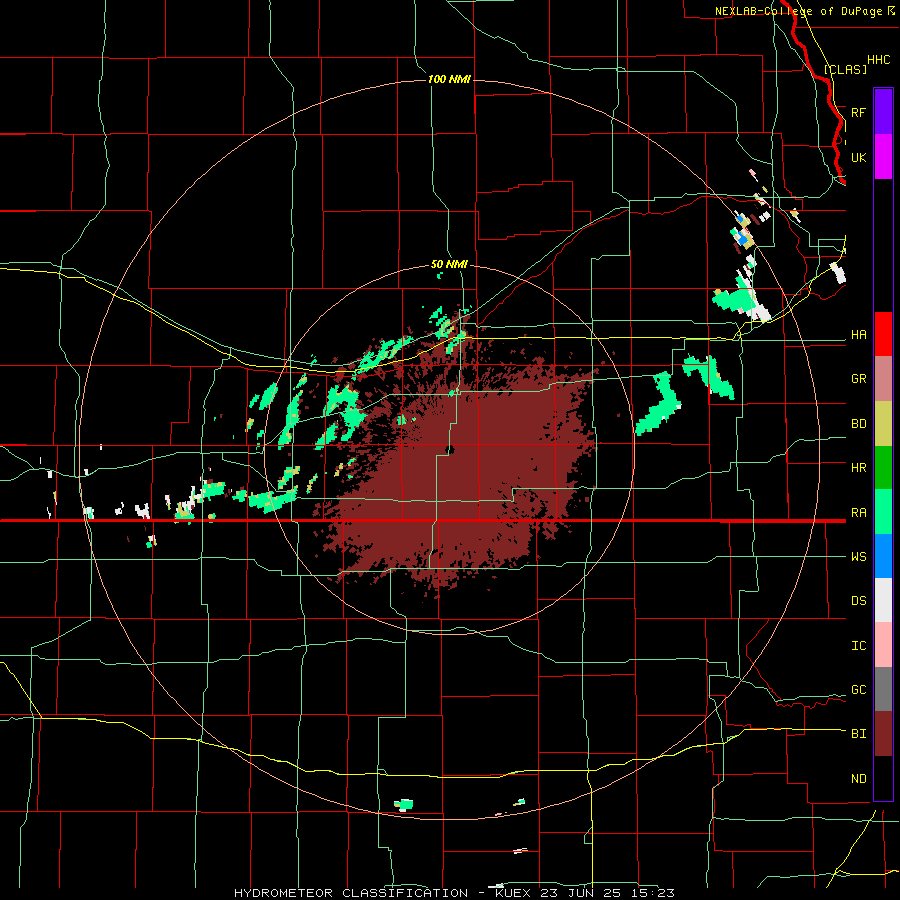
Task: Click the GC legend label
Action: click(858, 690)
